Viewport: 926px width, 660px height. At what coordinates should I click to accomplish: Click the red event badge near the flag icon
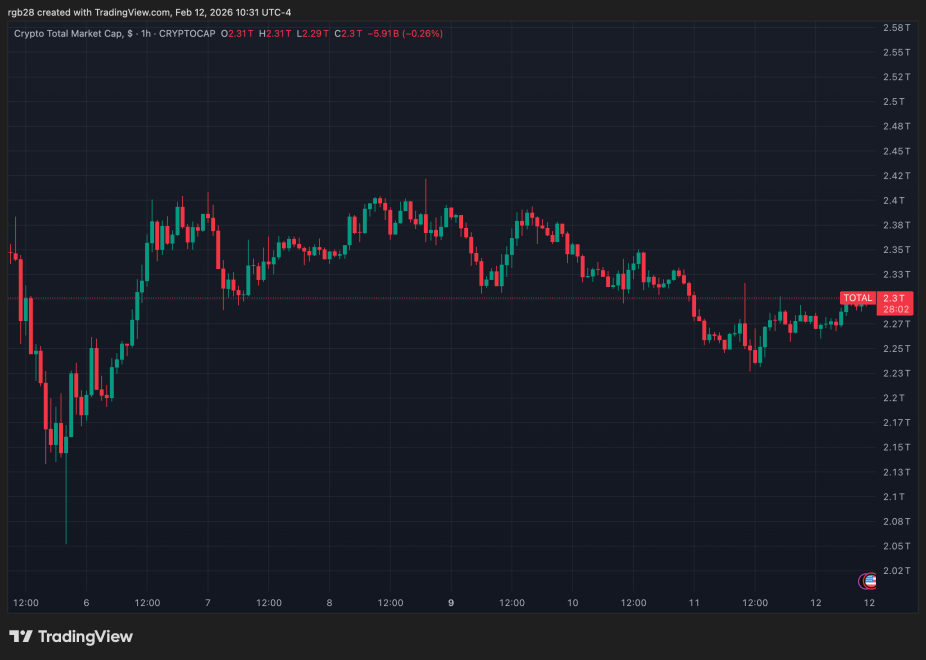(876, 576)
